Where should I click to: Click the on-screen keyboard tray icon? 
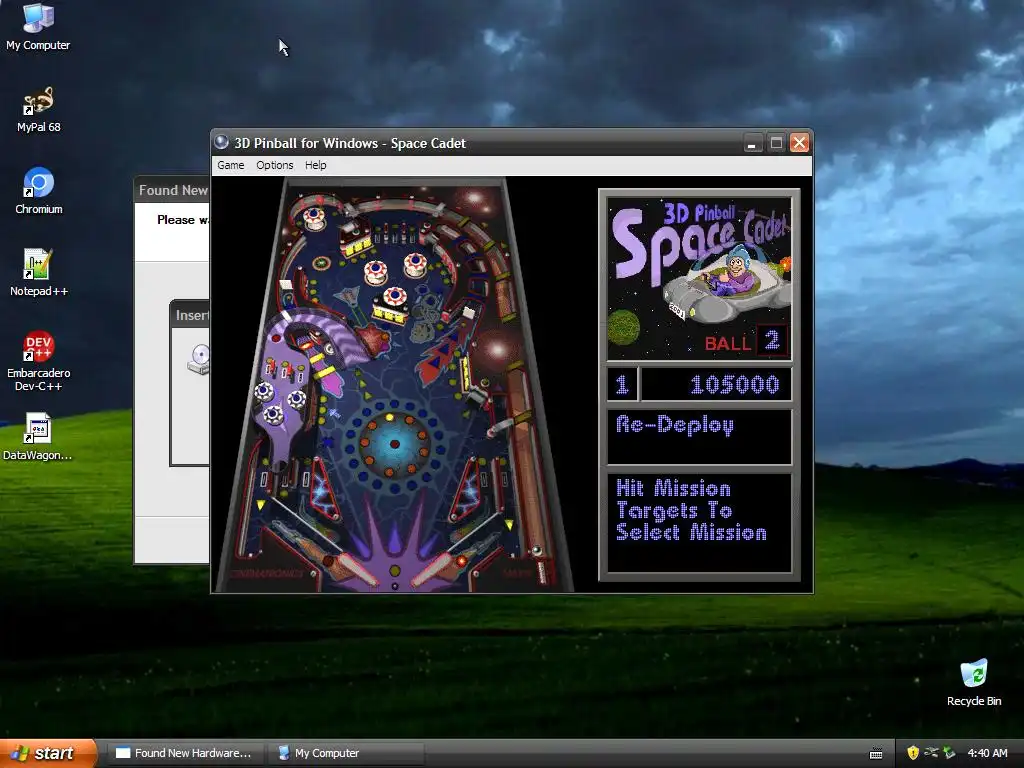(x=876, y=754)
